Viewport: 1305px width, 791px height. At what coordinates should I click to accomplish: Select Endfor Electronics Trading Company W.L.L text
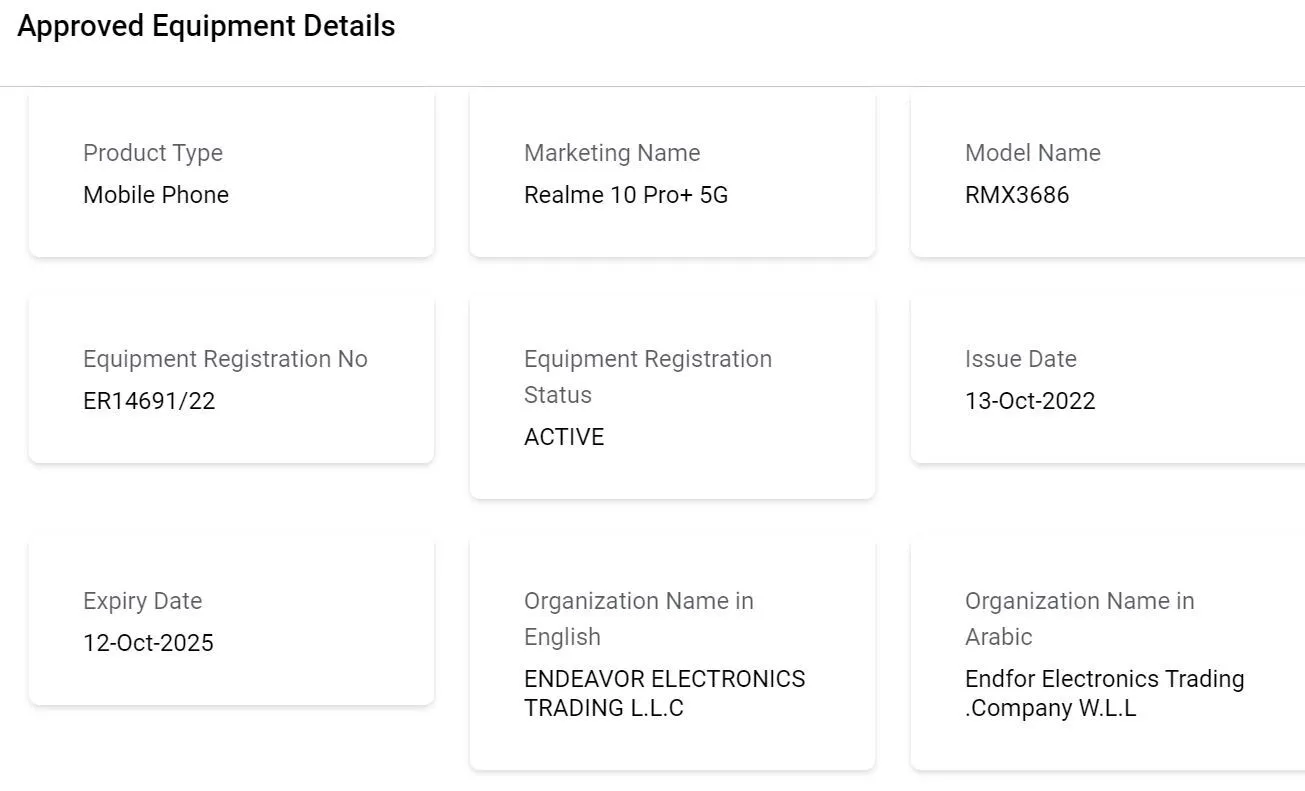(1104, 693)
